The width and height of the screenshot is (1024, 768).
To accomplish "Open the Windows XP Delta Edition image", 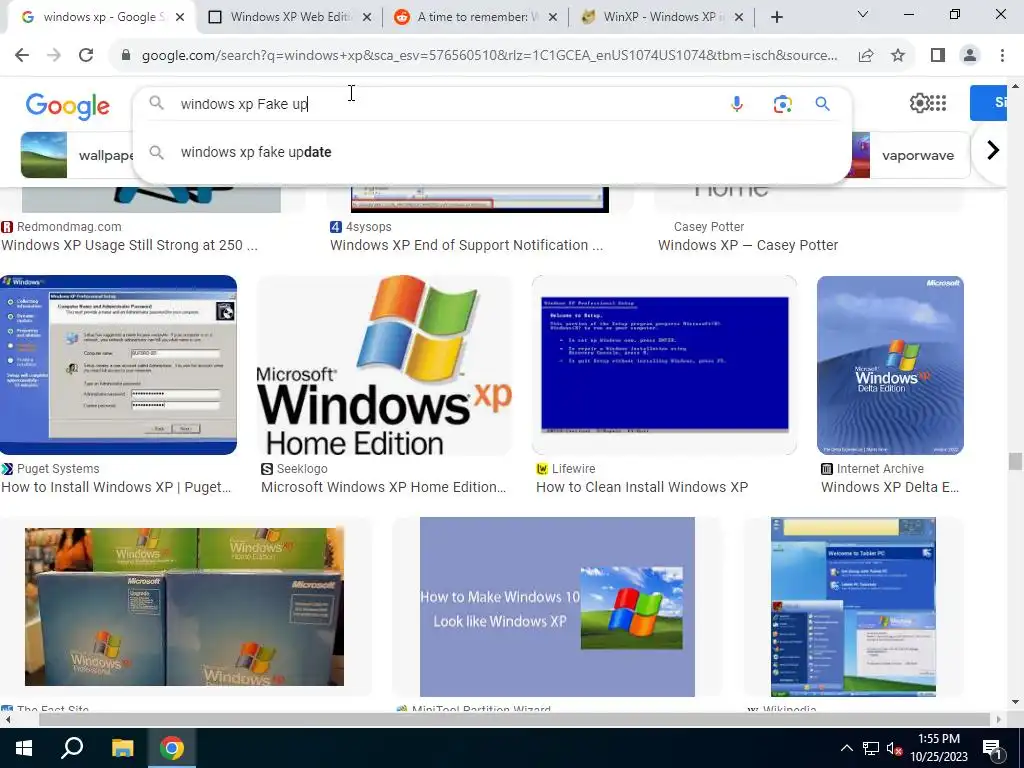I will pyautogui.click(x=890, y=365).
